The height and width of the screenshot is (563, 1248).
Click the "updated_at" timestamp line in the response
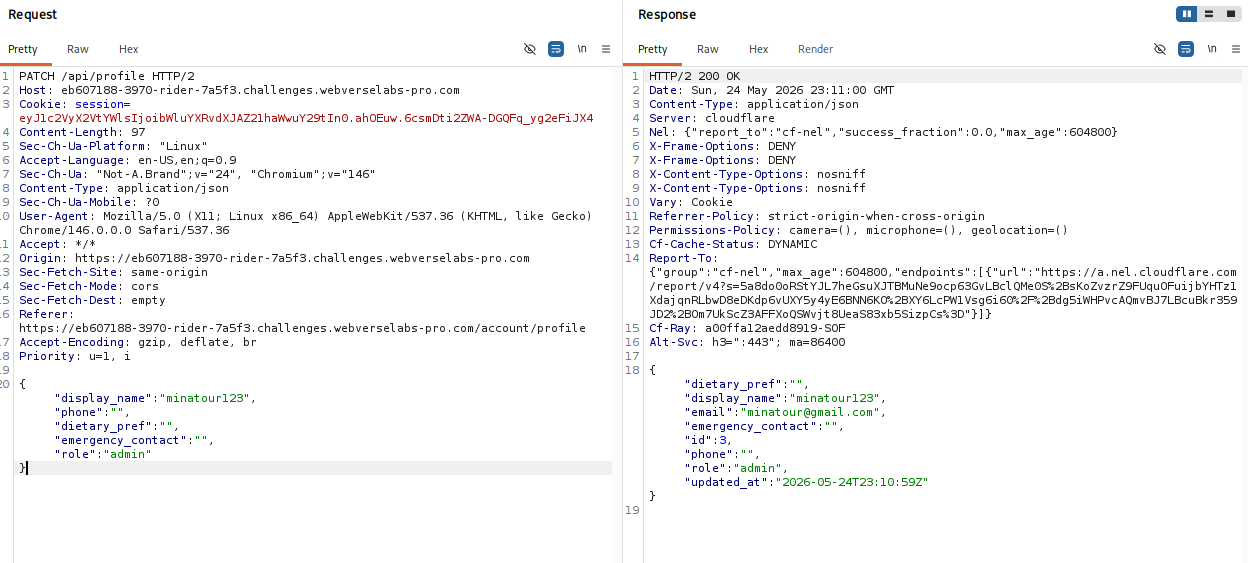tap(806, 482)
